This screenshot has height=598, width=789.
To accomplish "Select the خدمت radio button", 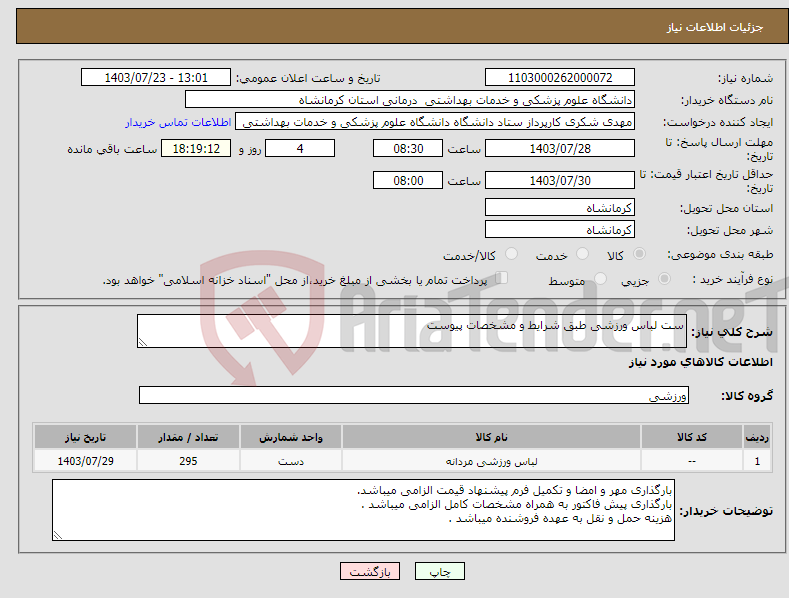I will 582,254.
